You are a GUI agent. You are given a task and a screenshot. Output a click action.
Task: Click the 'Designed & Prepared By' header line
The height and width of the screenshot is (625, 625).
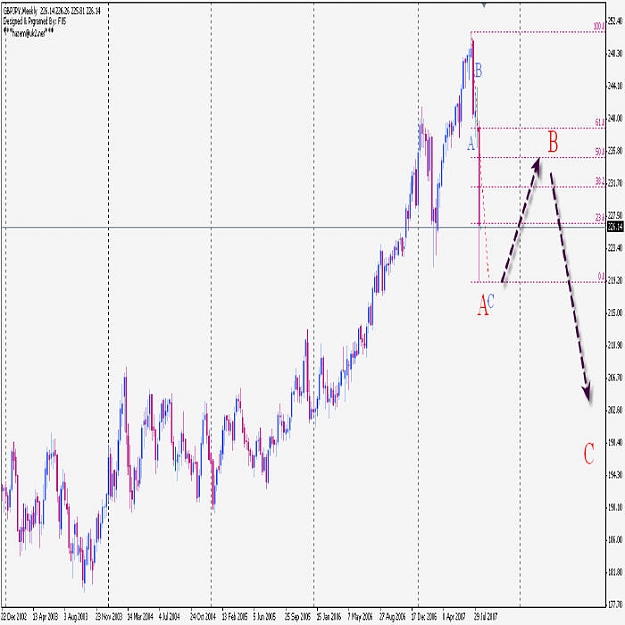point(35,21)
